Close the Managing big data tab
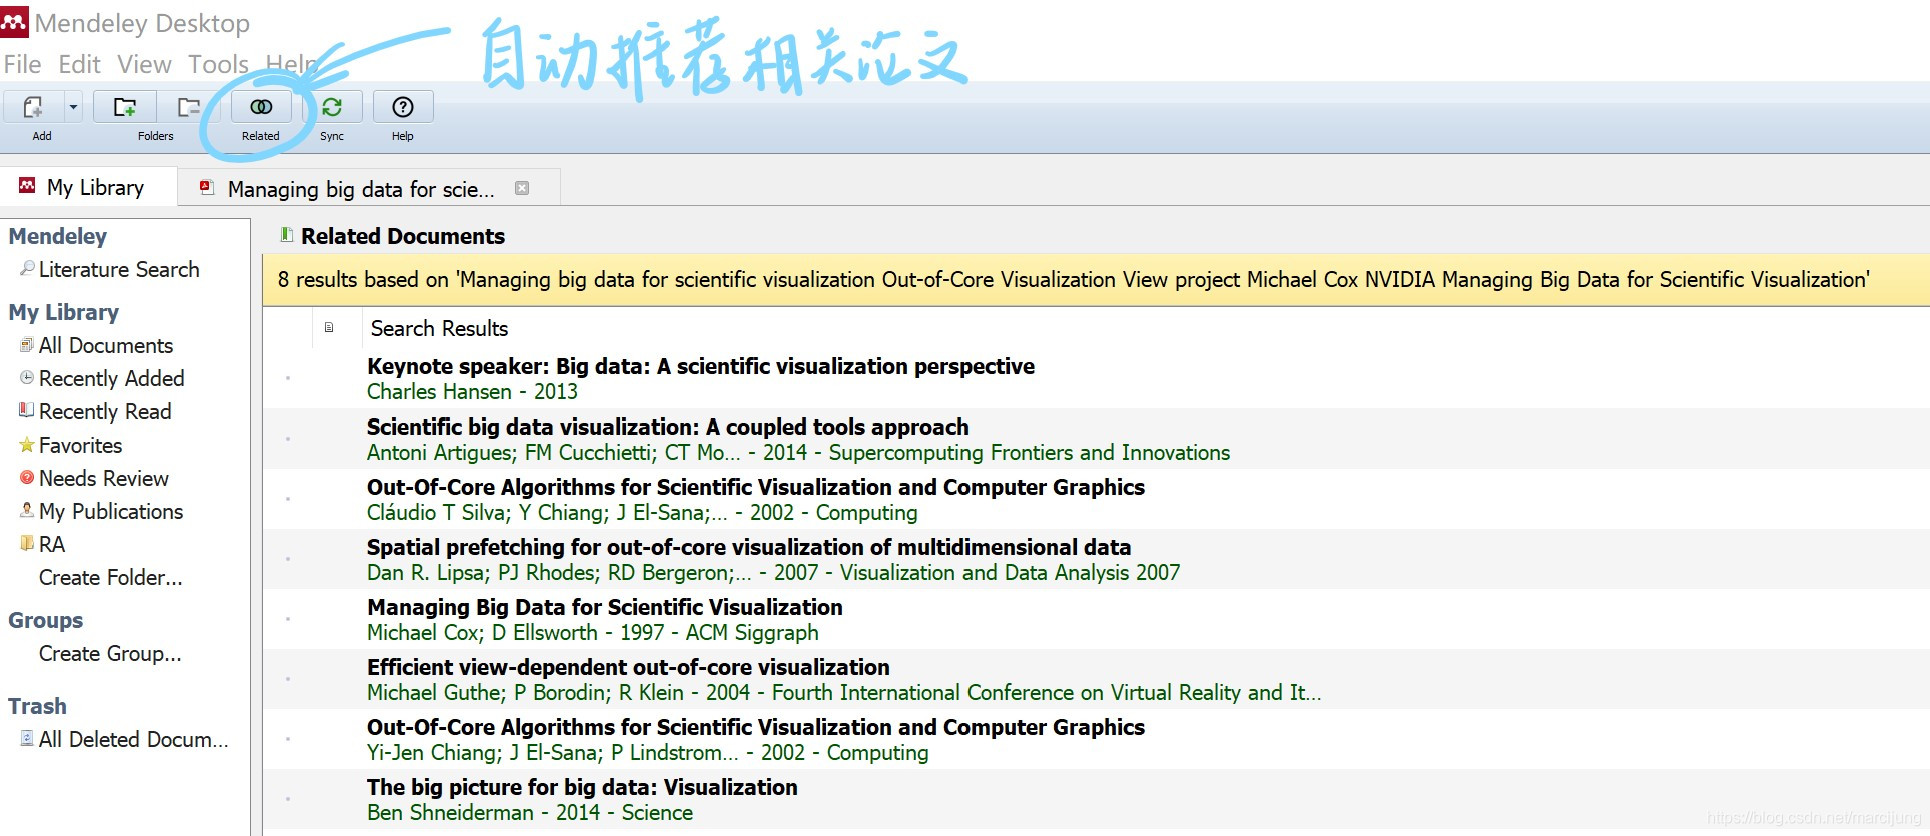Screen dimensions: 1930x836 click(522, 188)
